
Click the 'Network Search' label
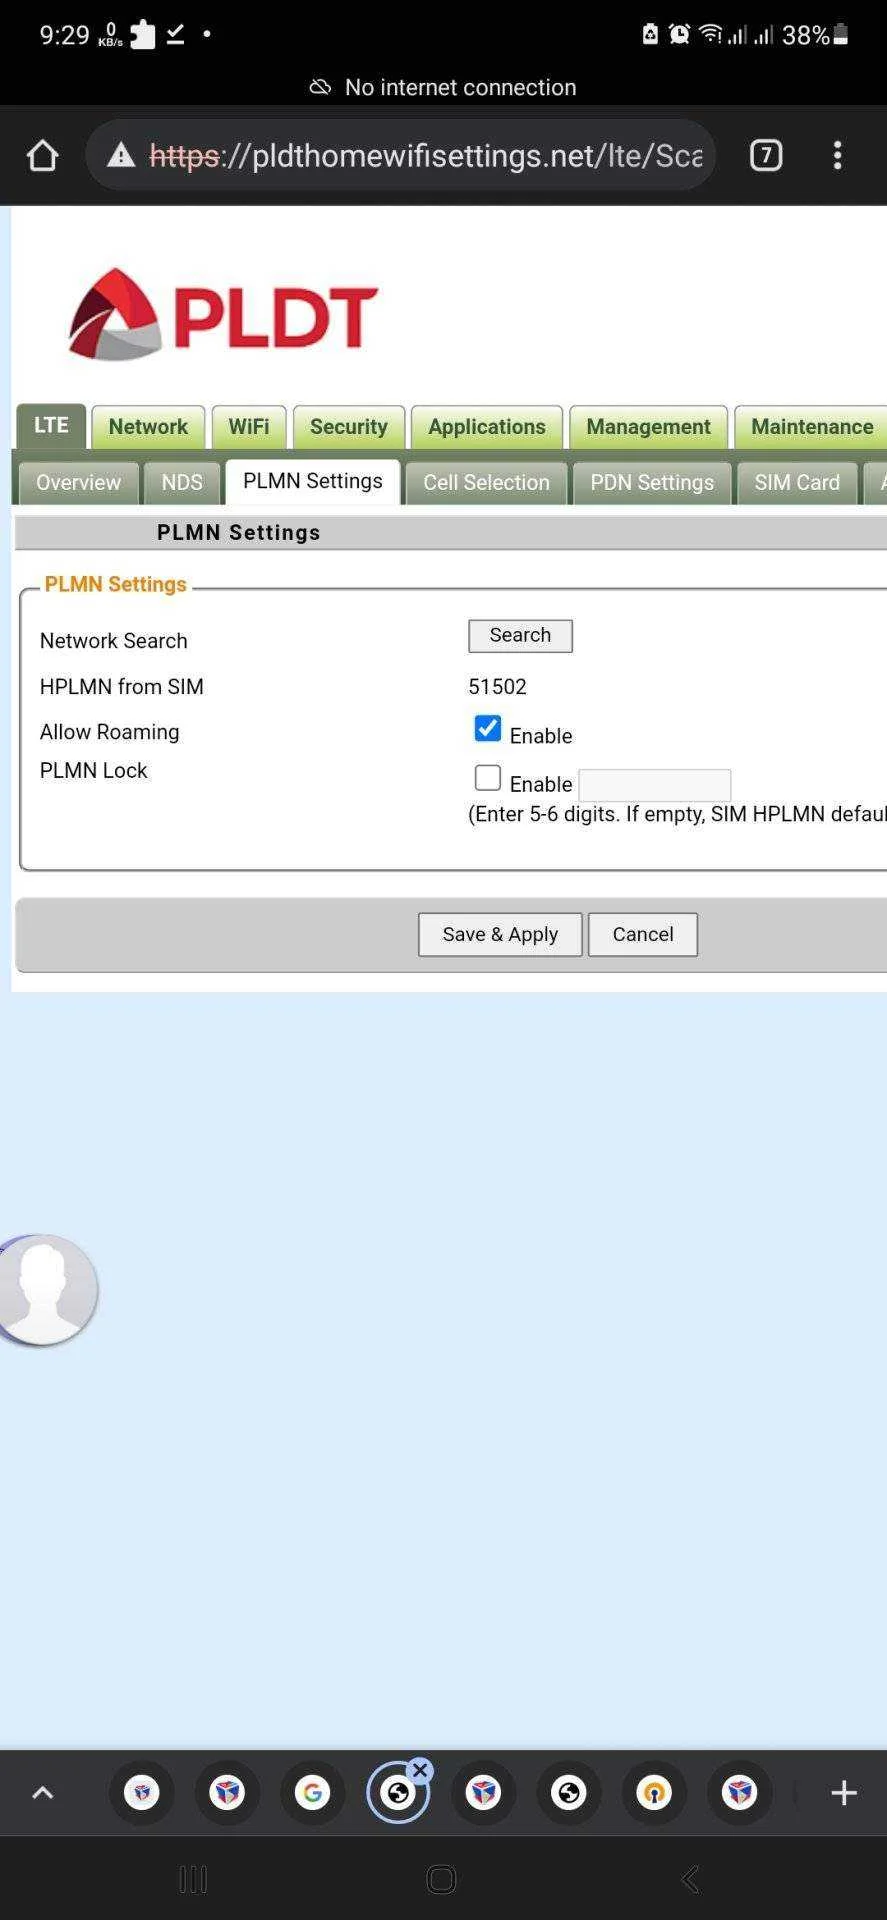(x=114, y=641)
